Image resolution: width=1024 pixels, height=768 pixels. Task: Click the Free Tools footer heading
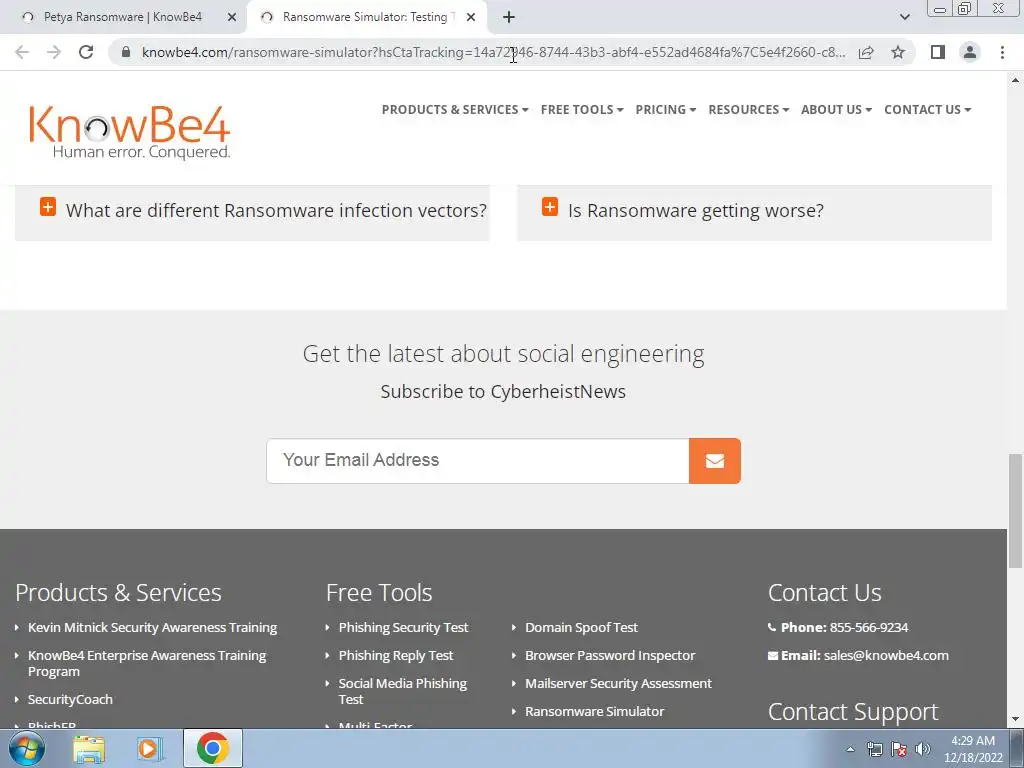point(379,593)
